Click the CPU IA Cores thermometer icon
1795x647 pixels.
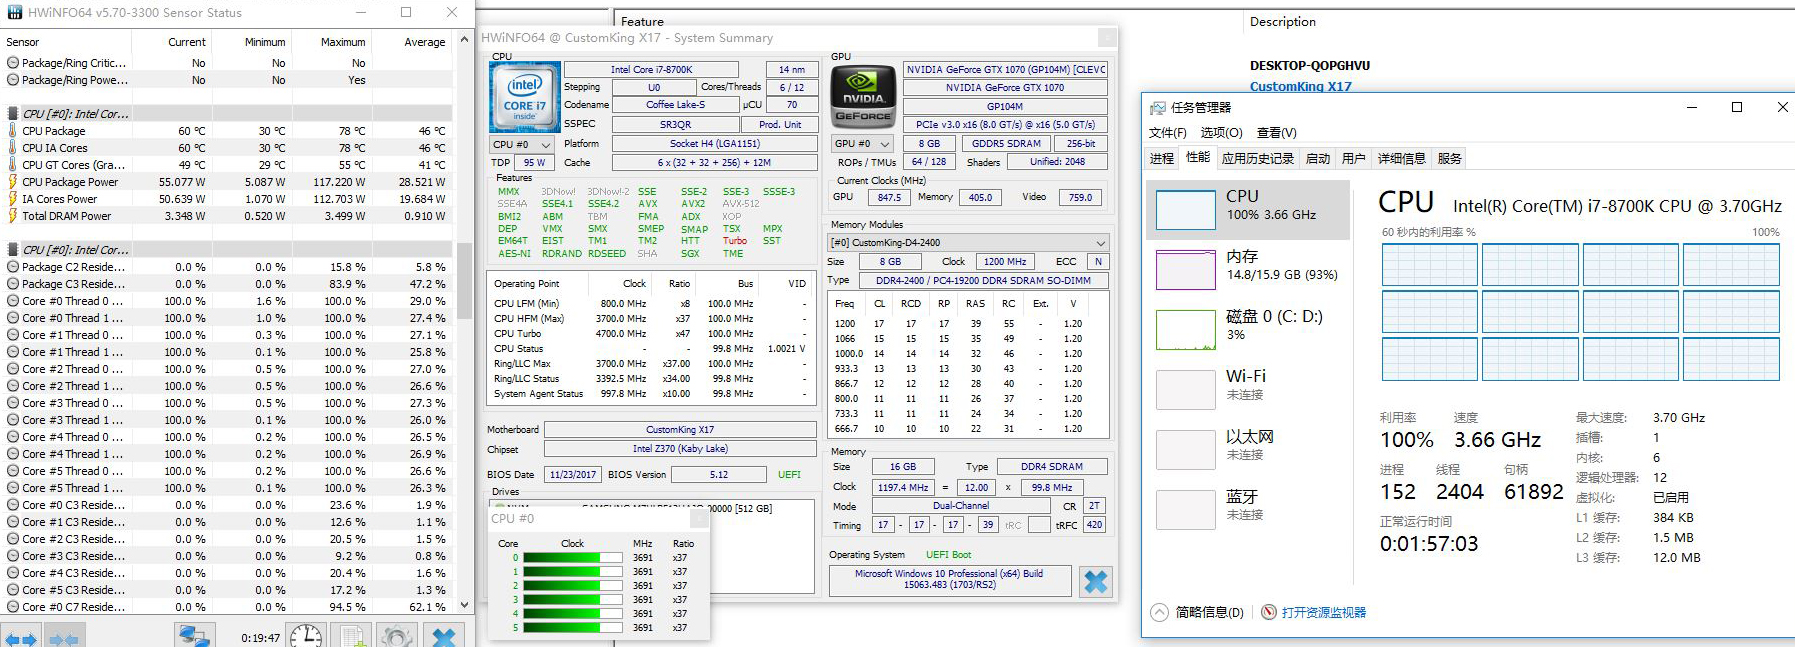click(x=12, y=148)
